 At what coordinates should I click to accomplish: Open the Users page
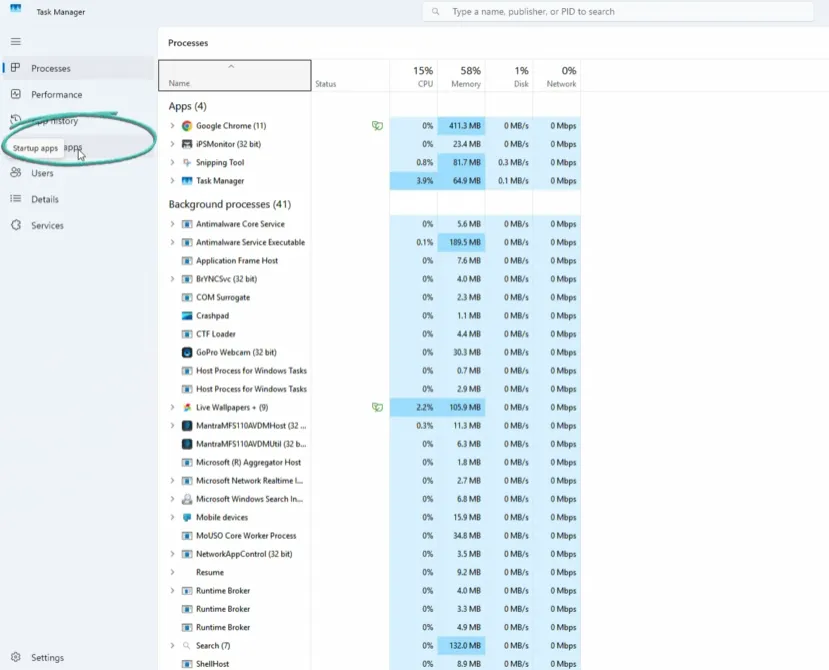[x=78, y=173]
